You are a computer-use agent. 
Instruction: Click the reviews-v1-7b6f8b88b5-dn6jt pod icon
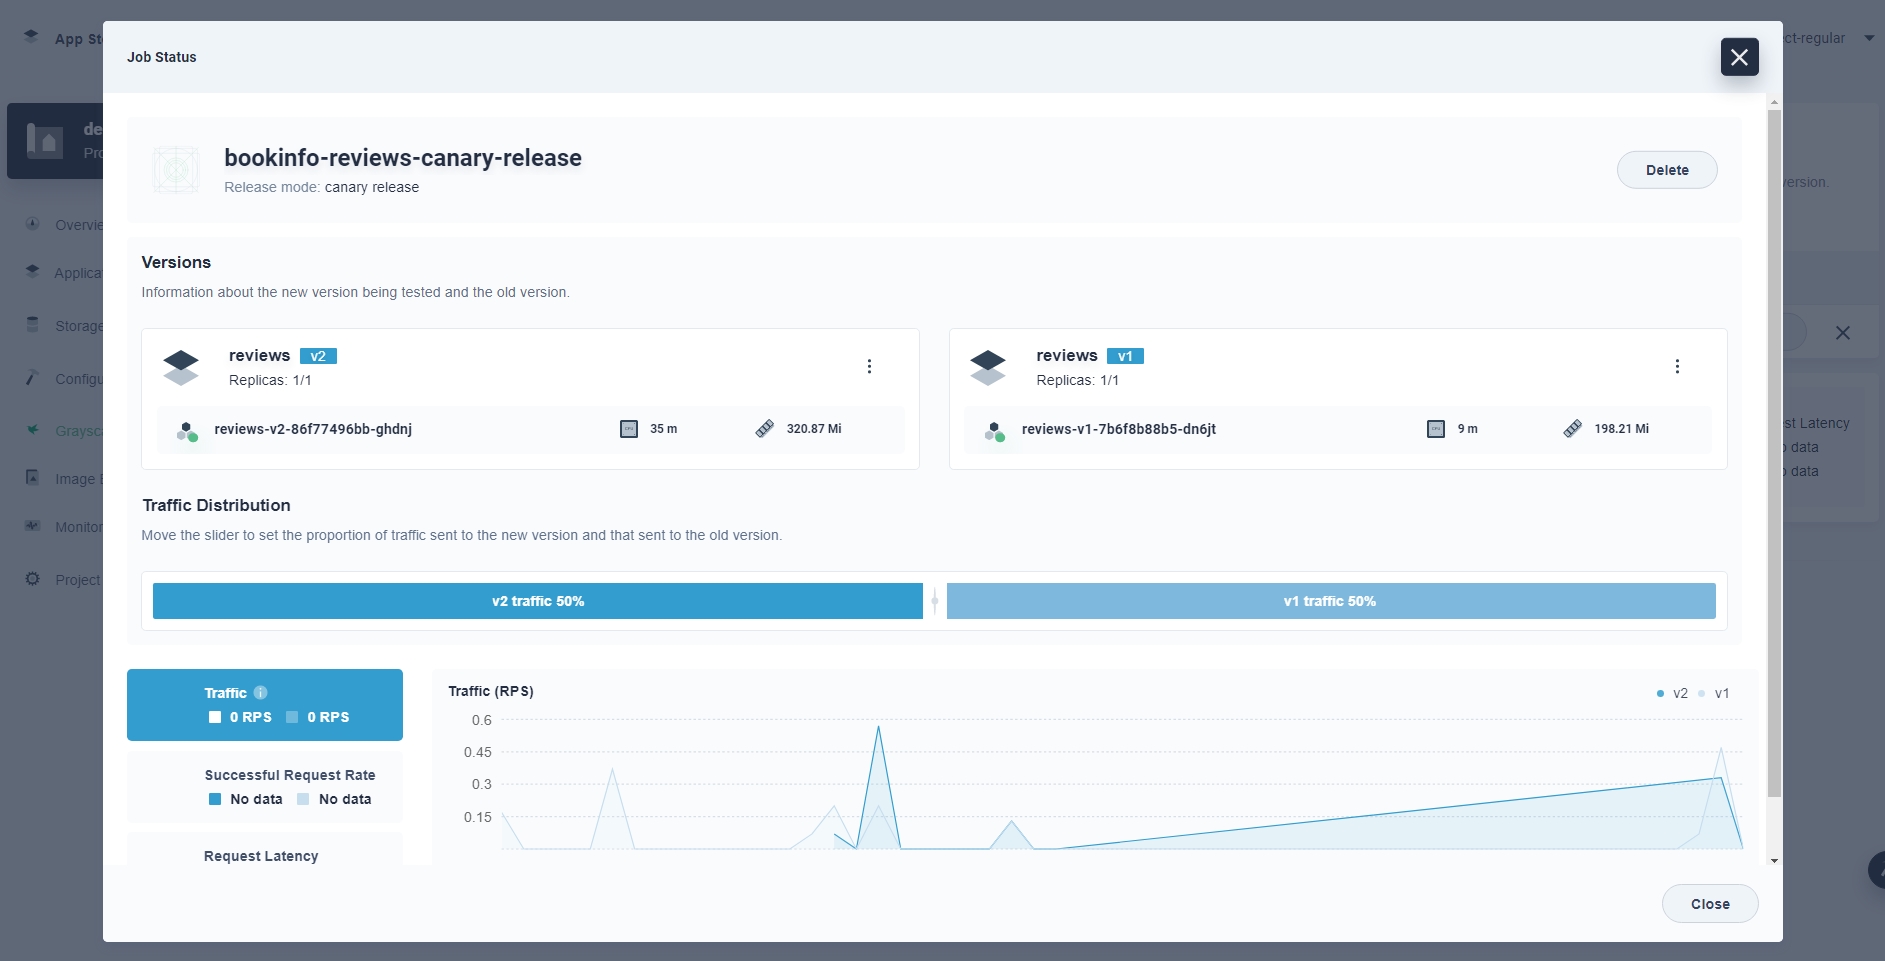pyautogui.click(x=994, y=431)
